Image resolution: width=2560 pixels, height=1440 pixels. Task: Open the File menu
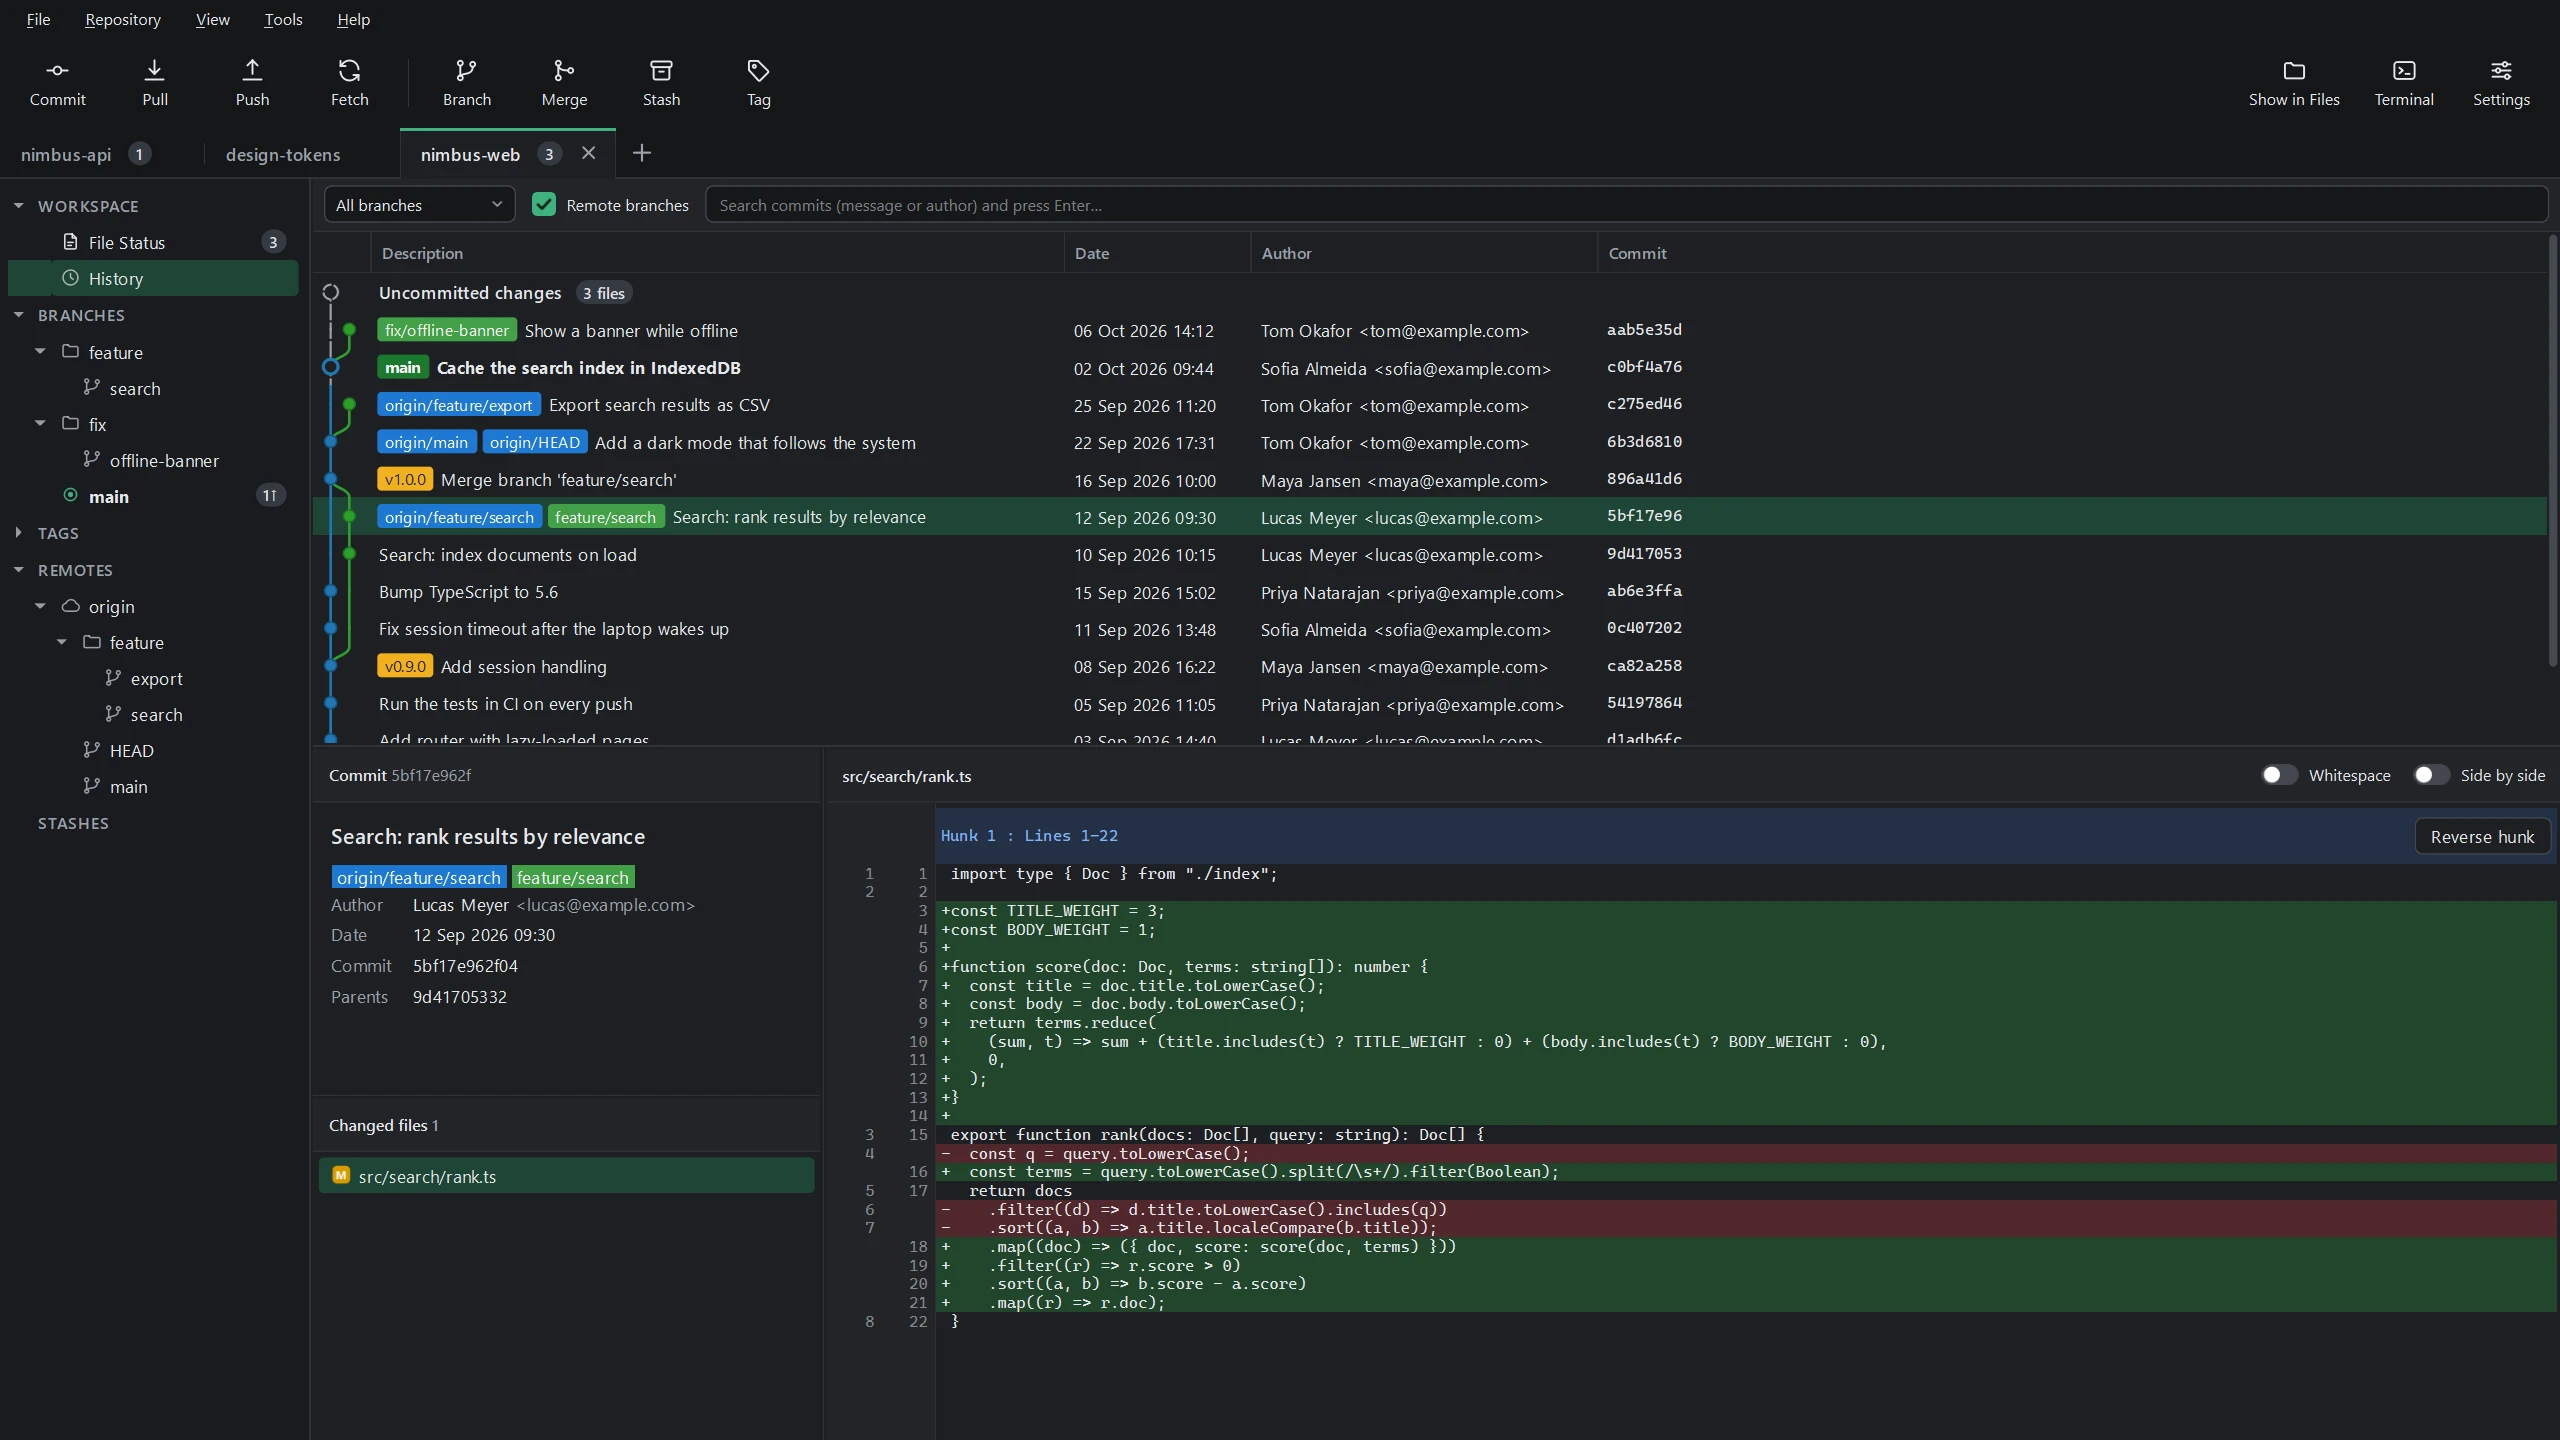(x=38, y=19)
